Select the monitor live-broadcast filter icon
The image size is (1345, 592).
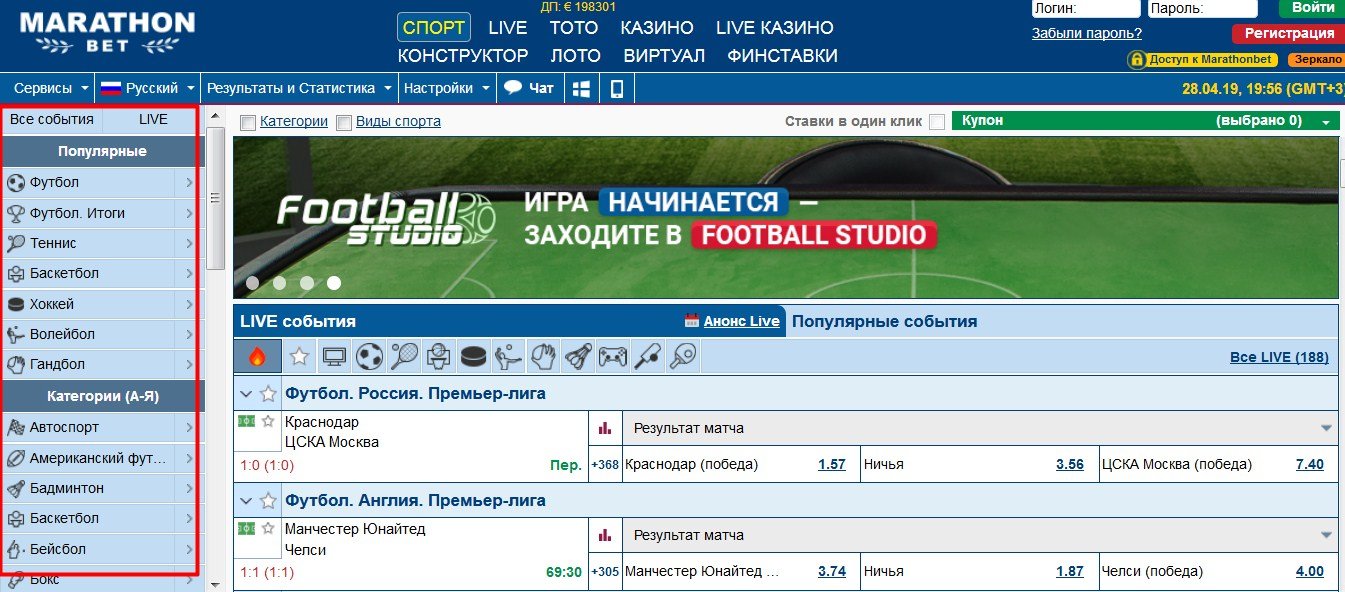(x=334, y=356)
